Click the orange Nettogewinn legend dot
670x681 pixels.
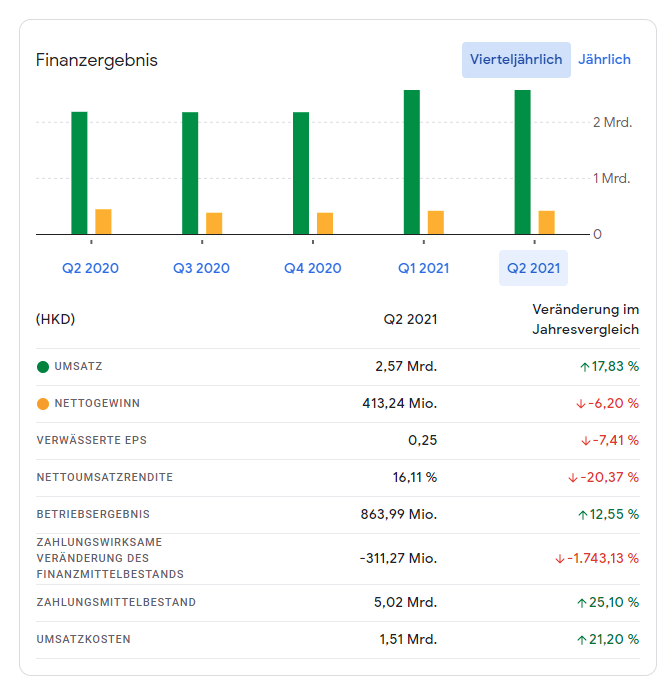pos(43,404)
